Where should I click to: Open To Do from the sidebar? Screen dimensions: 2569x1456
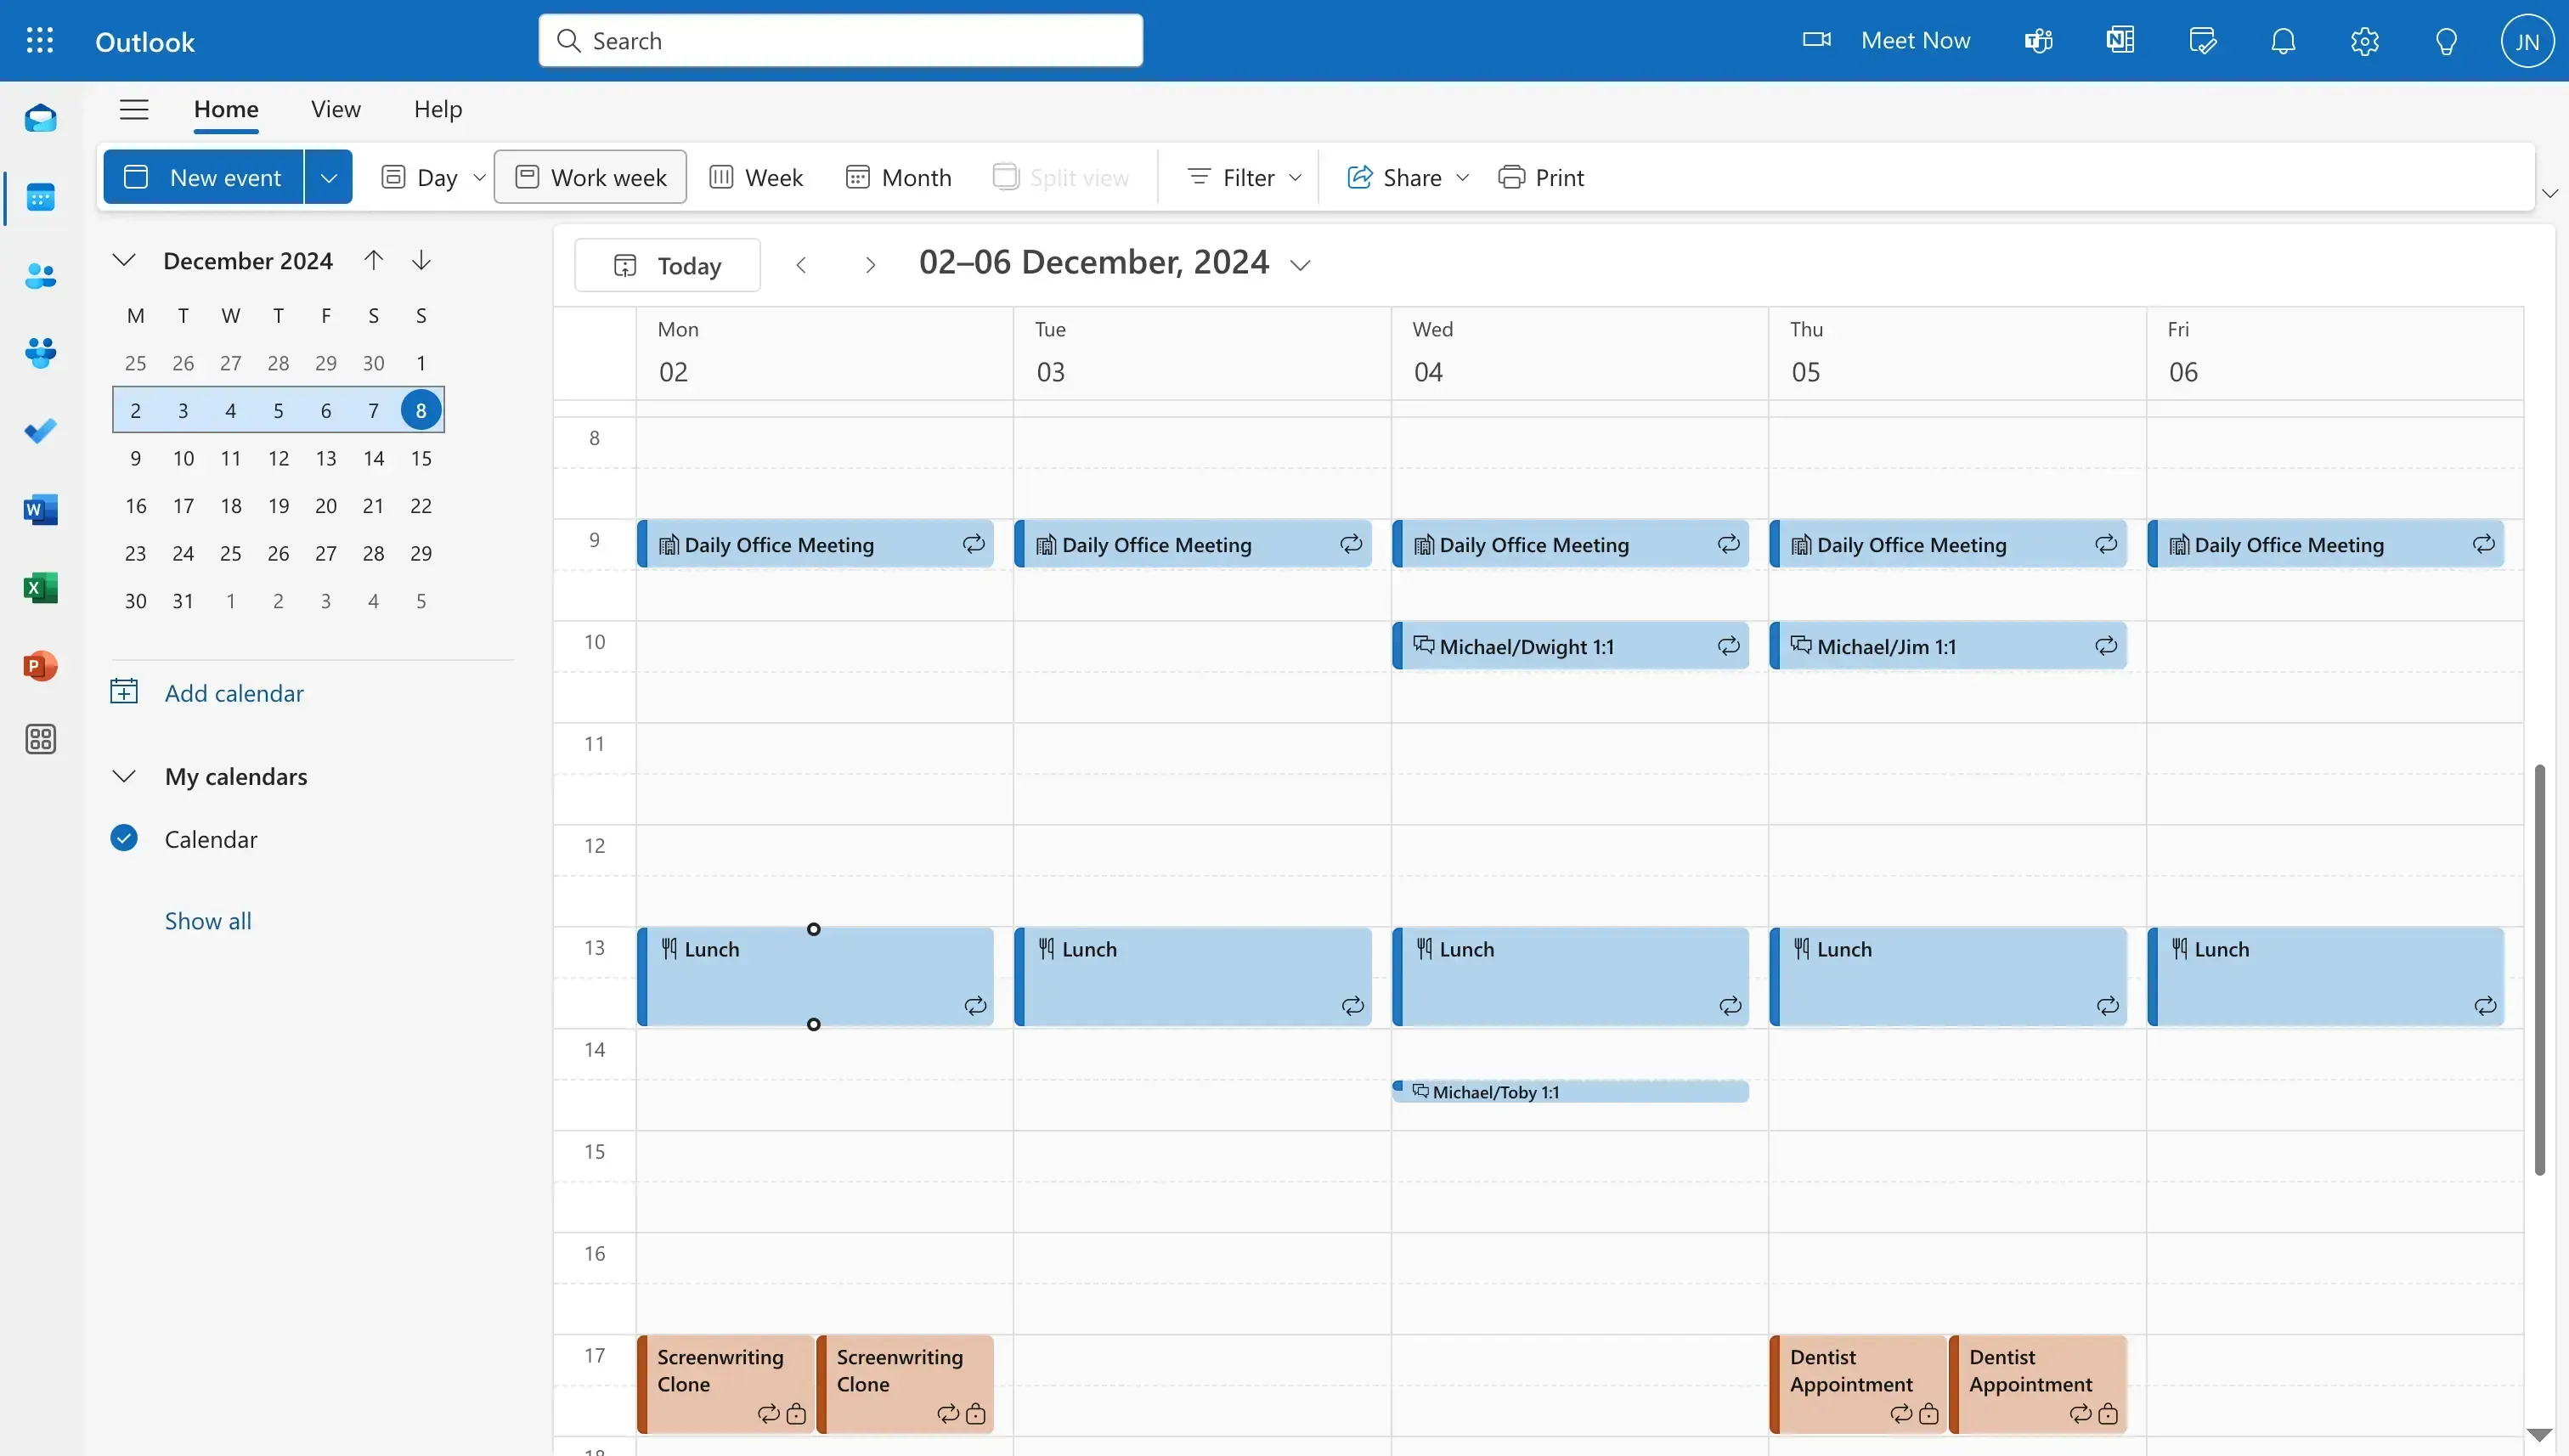pos(40,430)
